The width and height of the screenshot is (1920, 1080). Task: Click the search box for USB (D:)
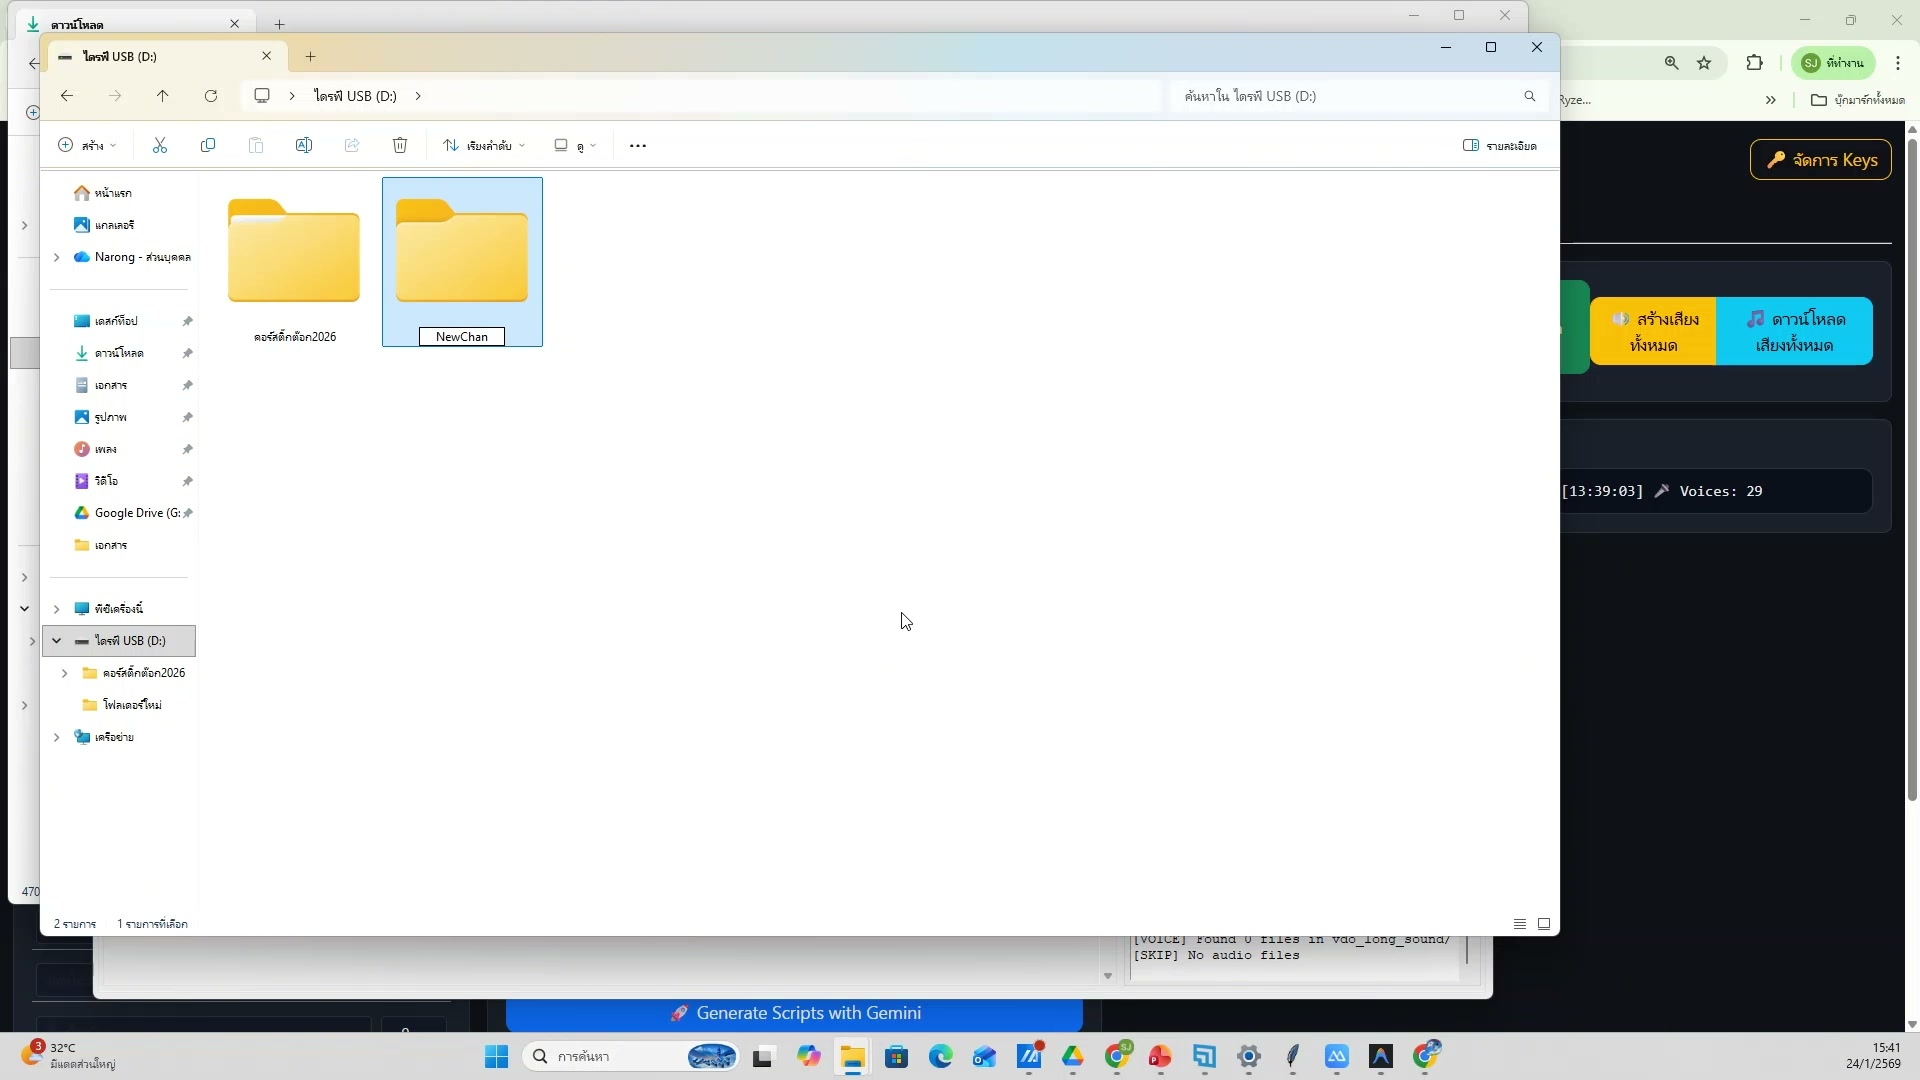pos(1350,96)
